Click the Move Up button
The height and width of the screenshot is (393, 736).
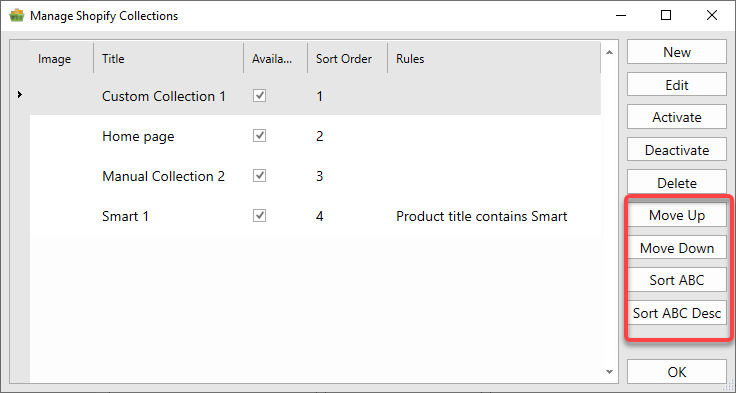click(x=677, y=216)
